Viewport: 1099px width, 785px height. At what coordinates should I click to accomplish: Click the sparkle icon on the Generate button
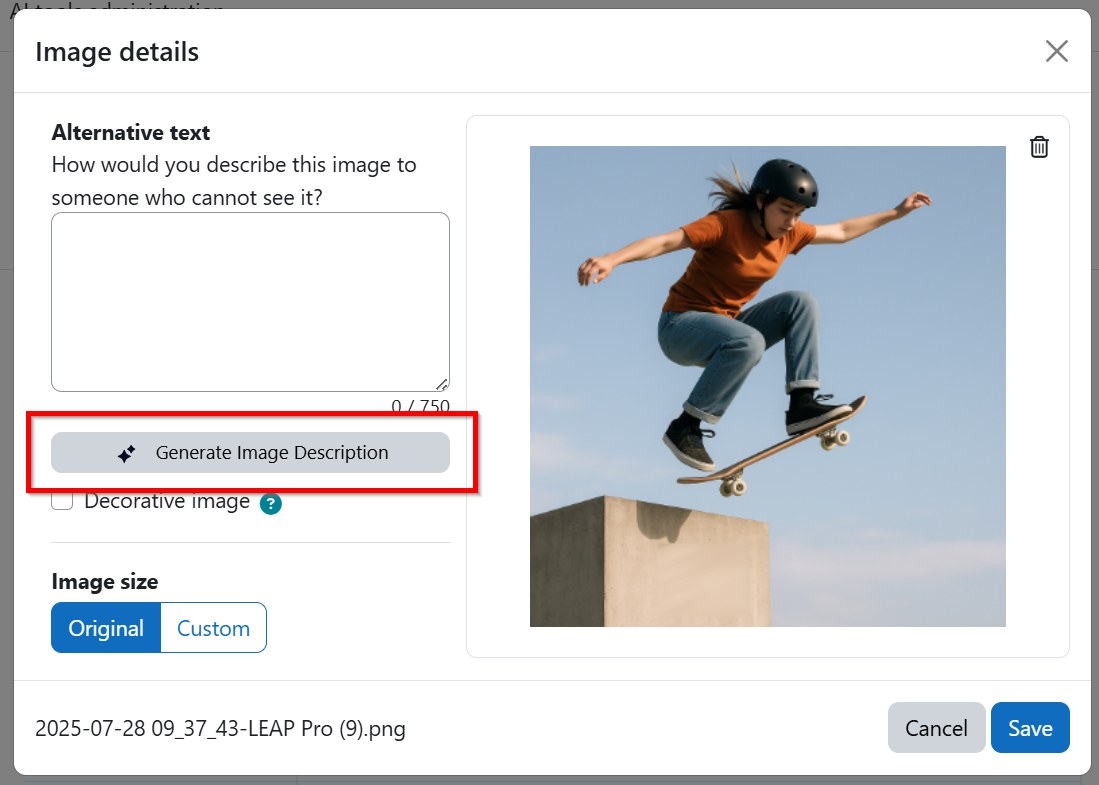[126, 453]
